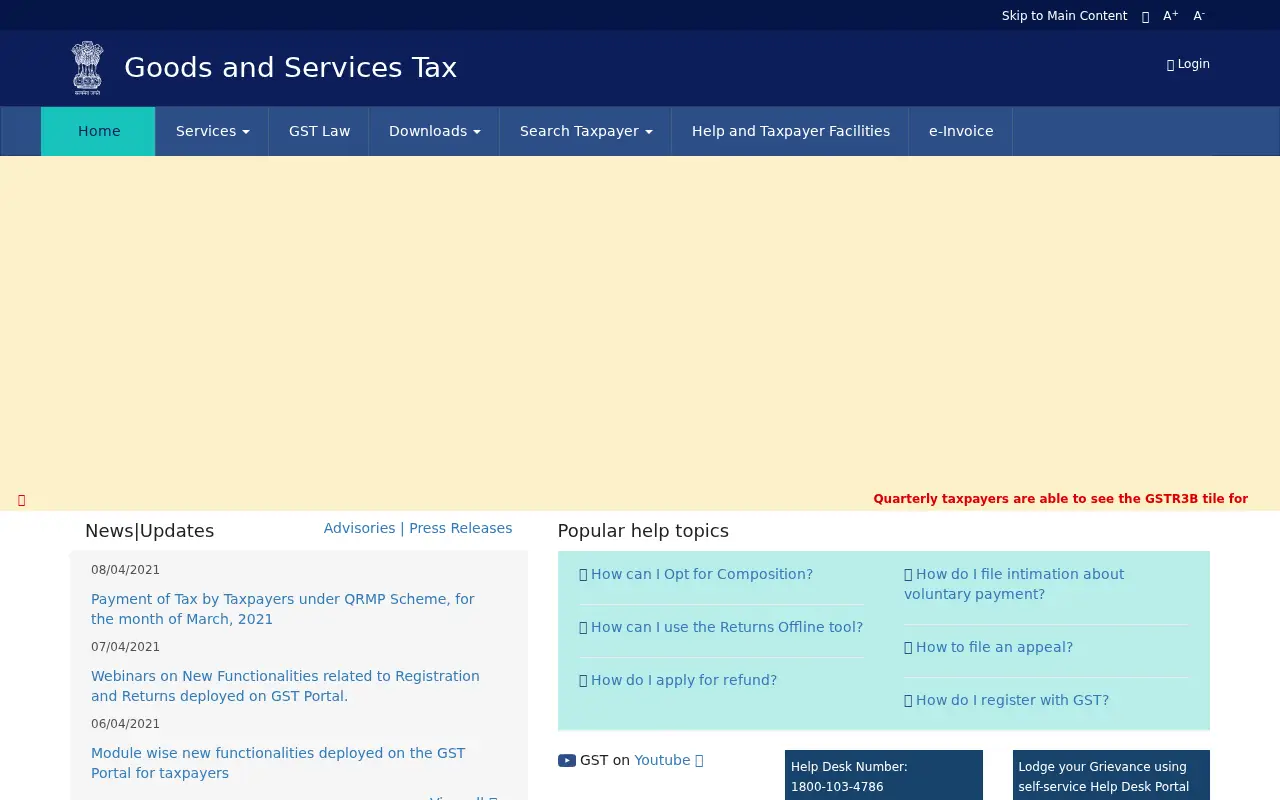This screenshot has height=800, width=1280.
Task: Open 'How do I apply for refund?' topic
Action: click(683, 680)
